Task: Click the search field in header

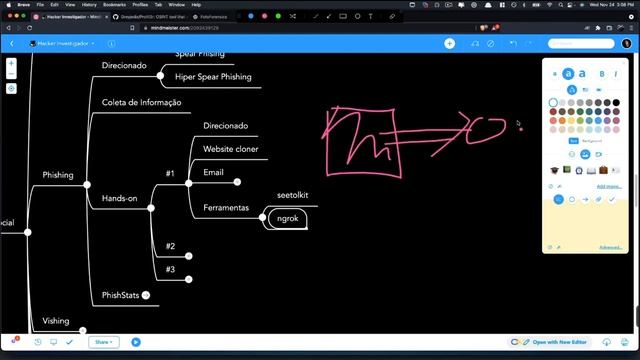Action: point(581,43)
